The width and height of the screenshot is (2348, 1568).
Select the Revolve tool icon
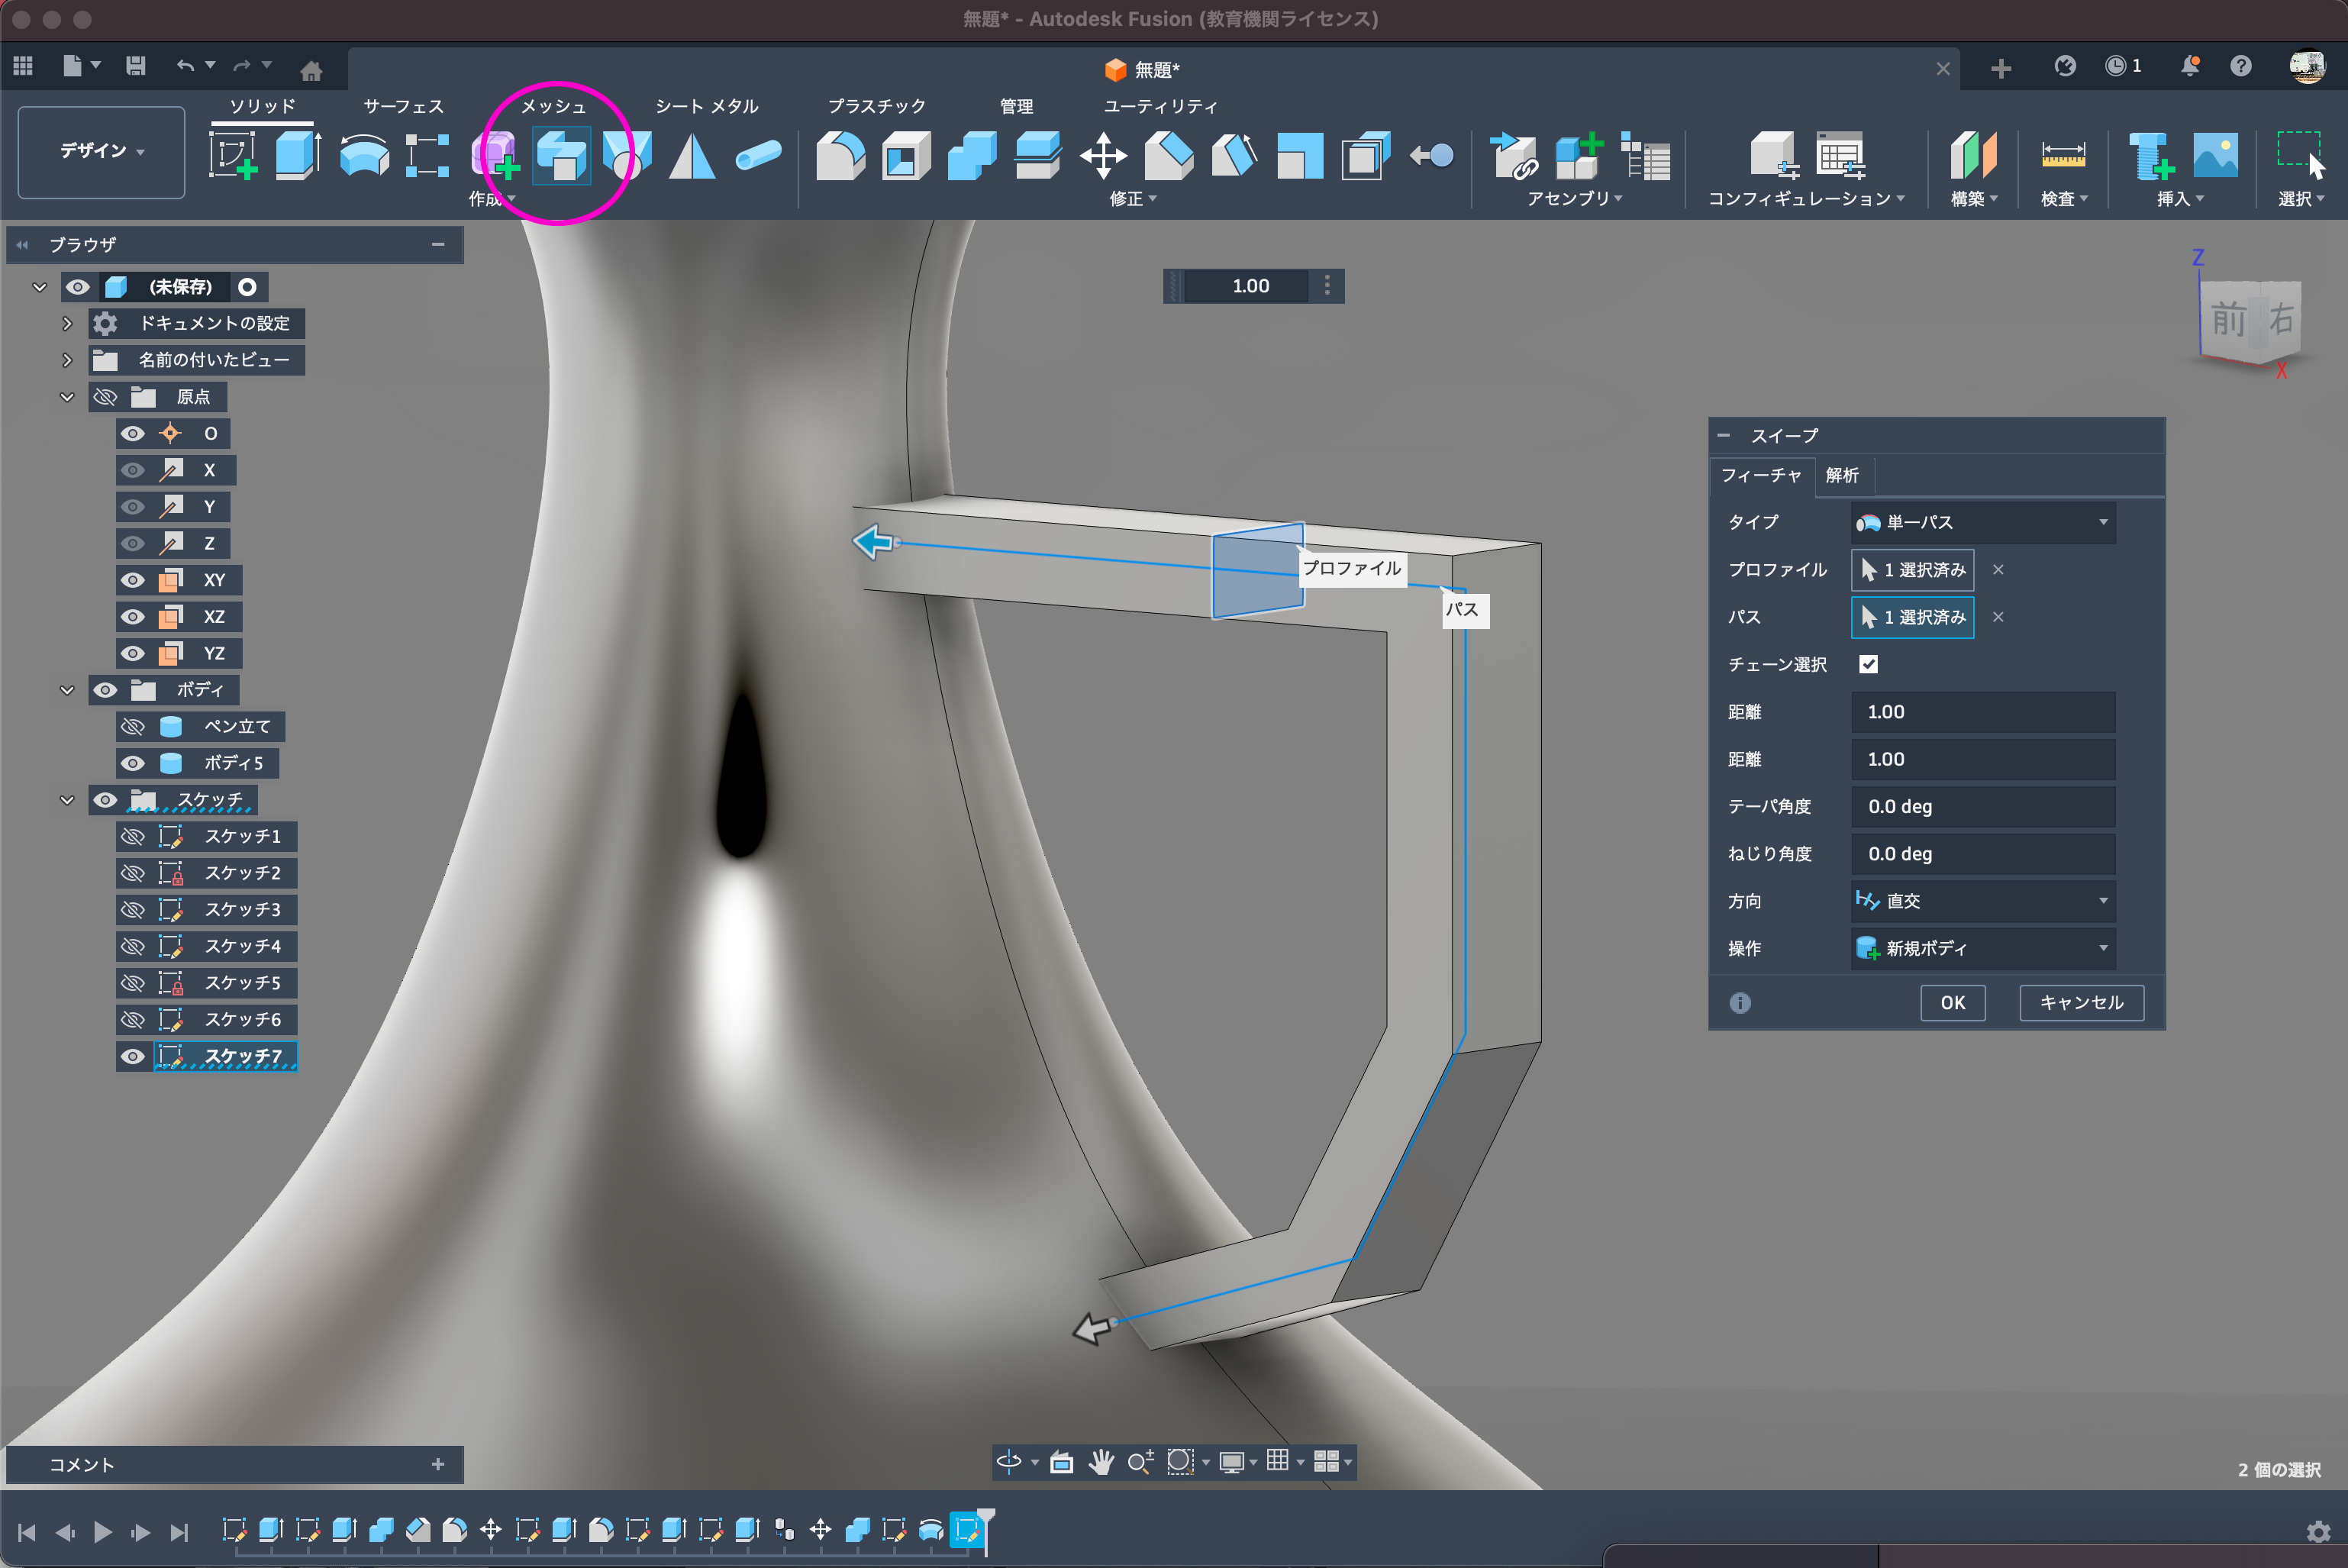point(364,156)
